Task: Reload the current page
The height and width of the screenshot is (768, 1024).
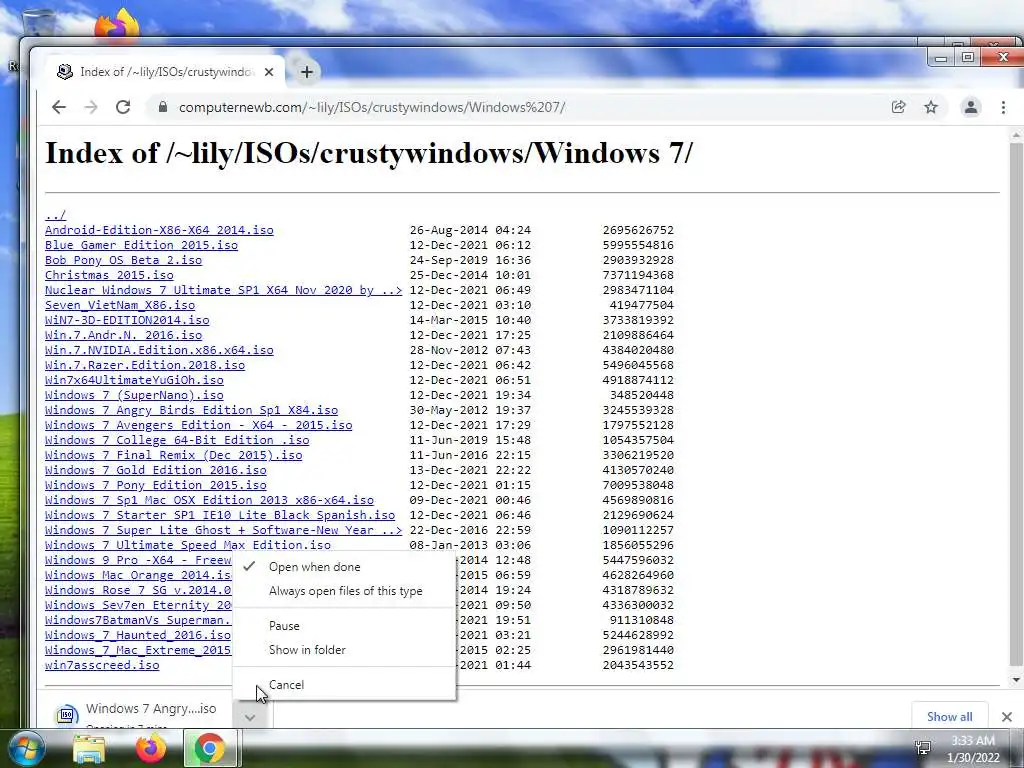Action: pos(123,107)
